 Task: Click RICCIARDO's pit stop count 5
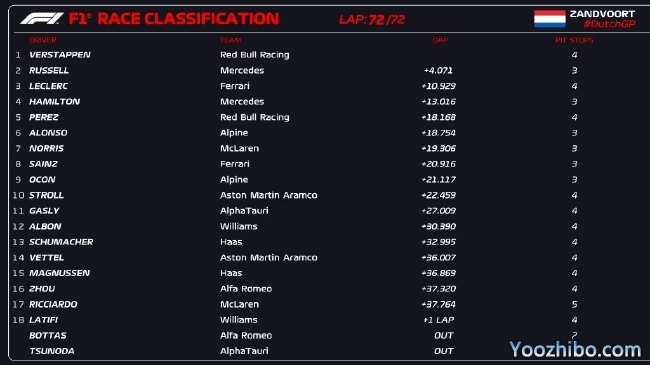(x=575, y=304)
